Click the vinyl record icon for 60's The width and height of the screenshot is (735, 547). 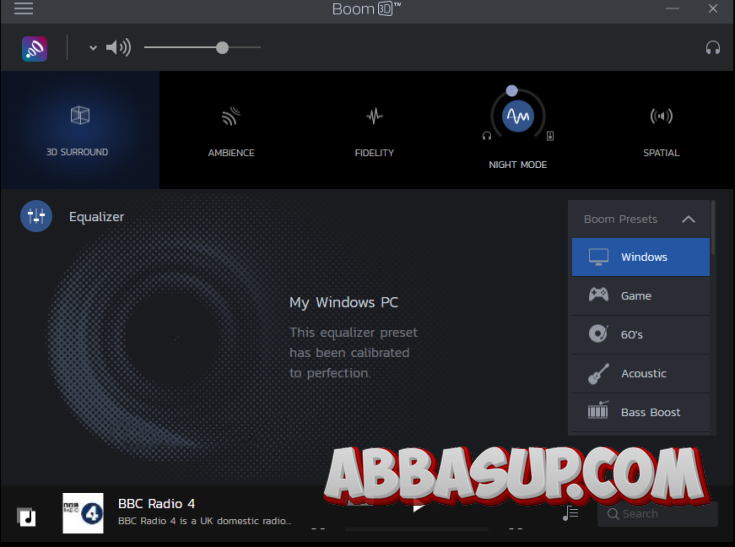[x=599, y=334]
